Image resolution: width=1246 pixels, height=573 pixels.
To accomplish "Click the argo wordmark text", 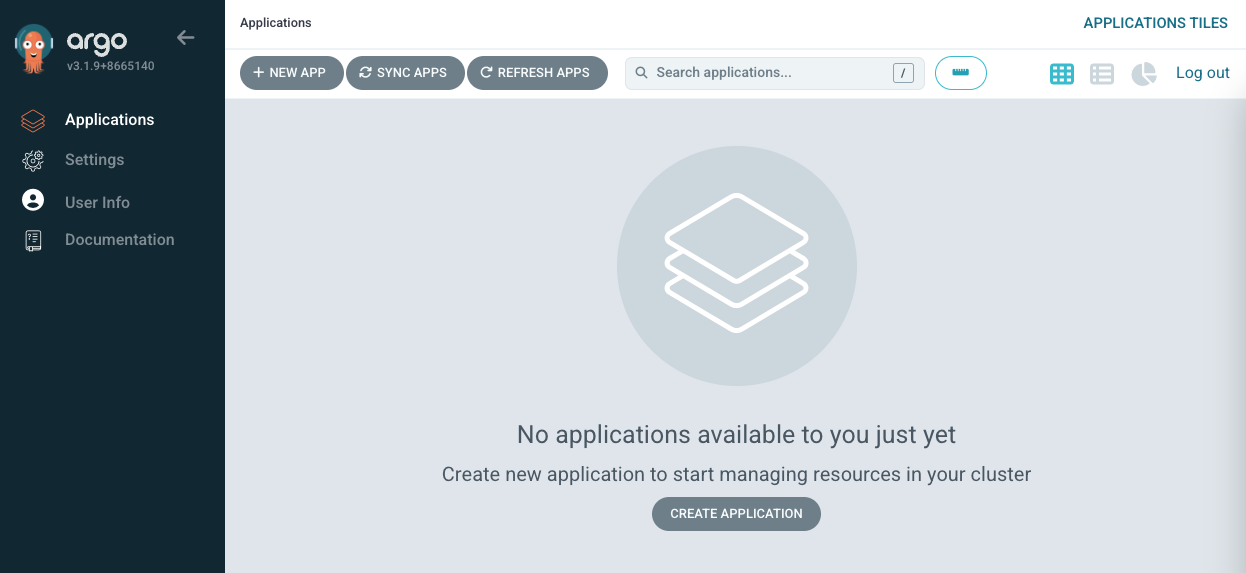I will coord(97,42).
